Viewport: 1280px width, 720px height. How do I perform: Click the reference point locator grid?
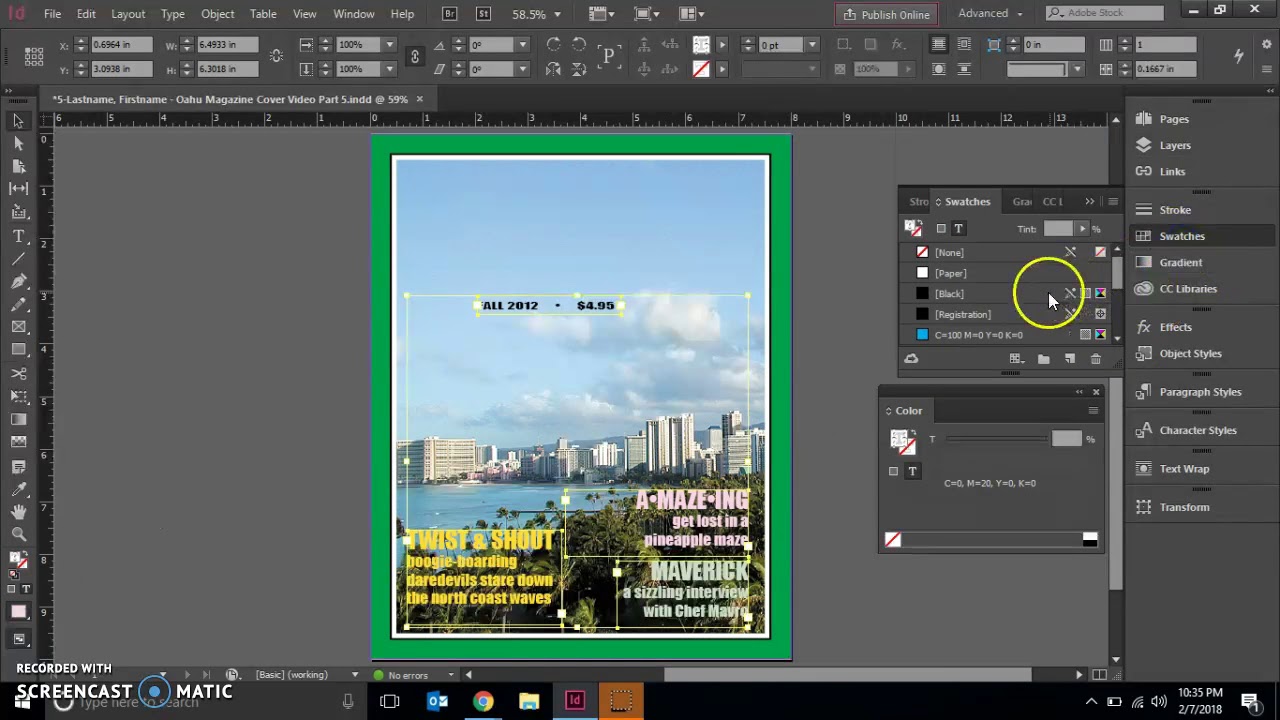point(34,57)
